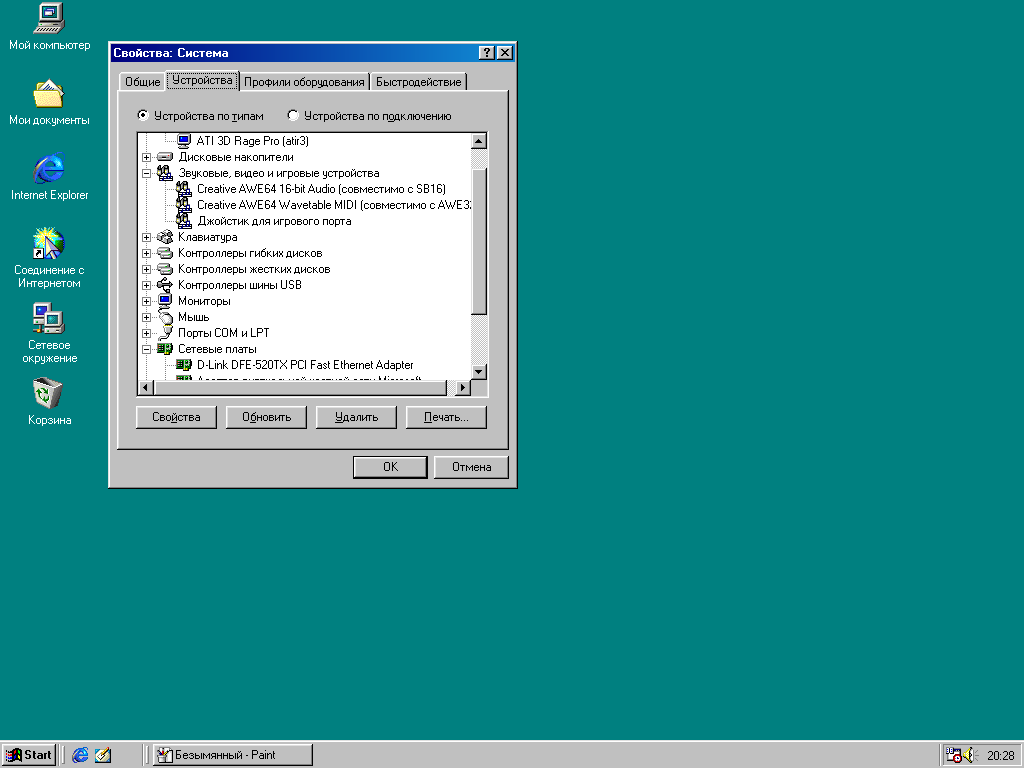Collapse the Звуковые, видео и игровые устройства node
The height and width of the screenshot is (768, 1024).
tap(146, 173)
